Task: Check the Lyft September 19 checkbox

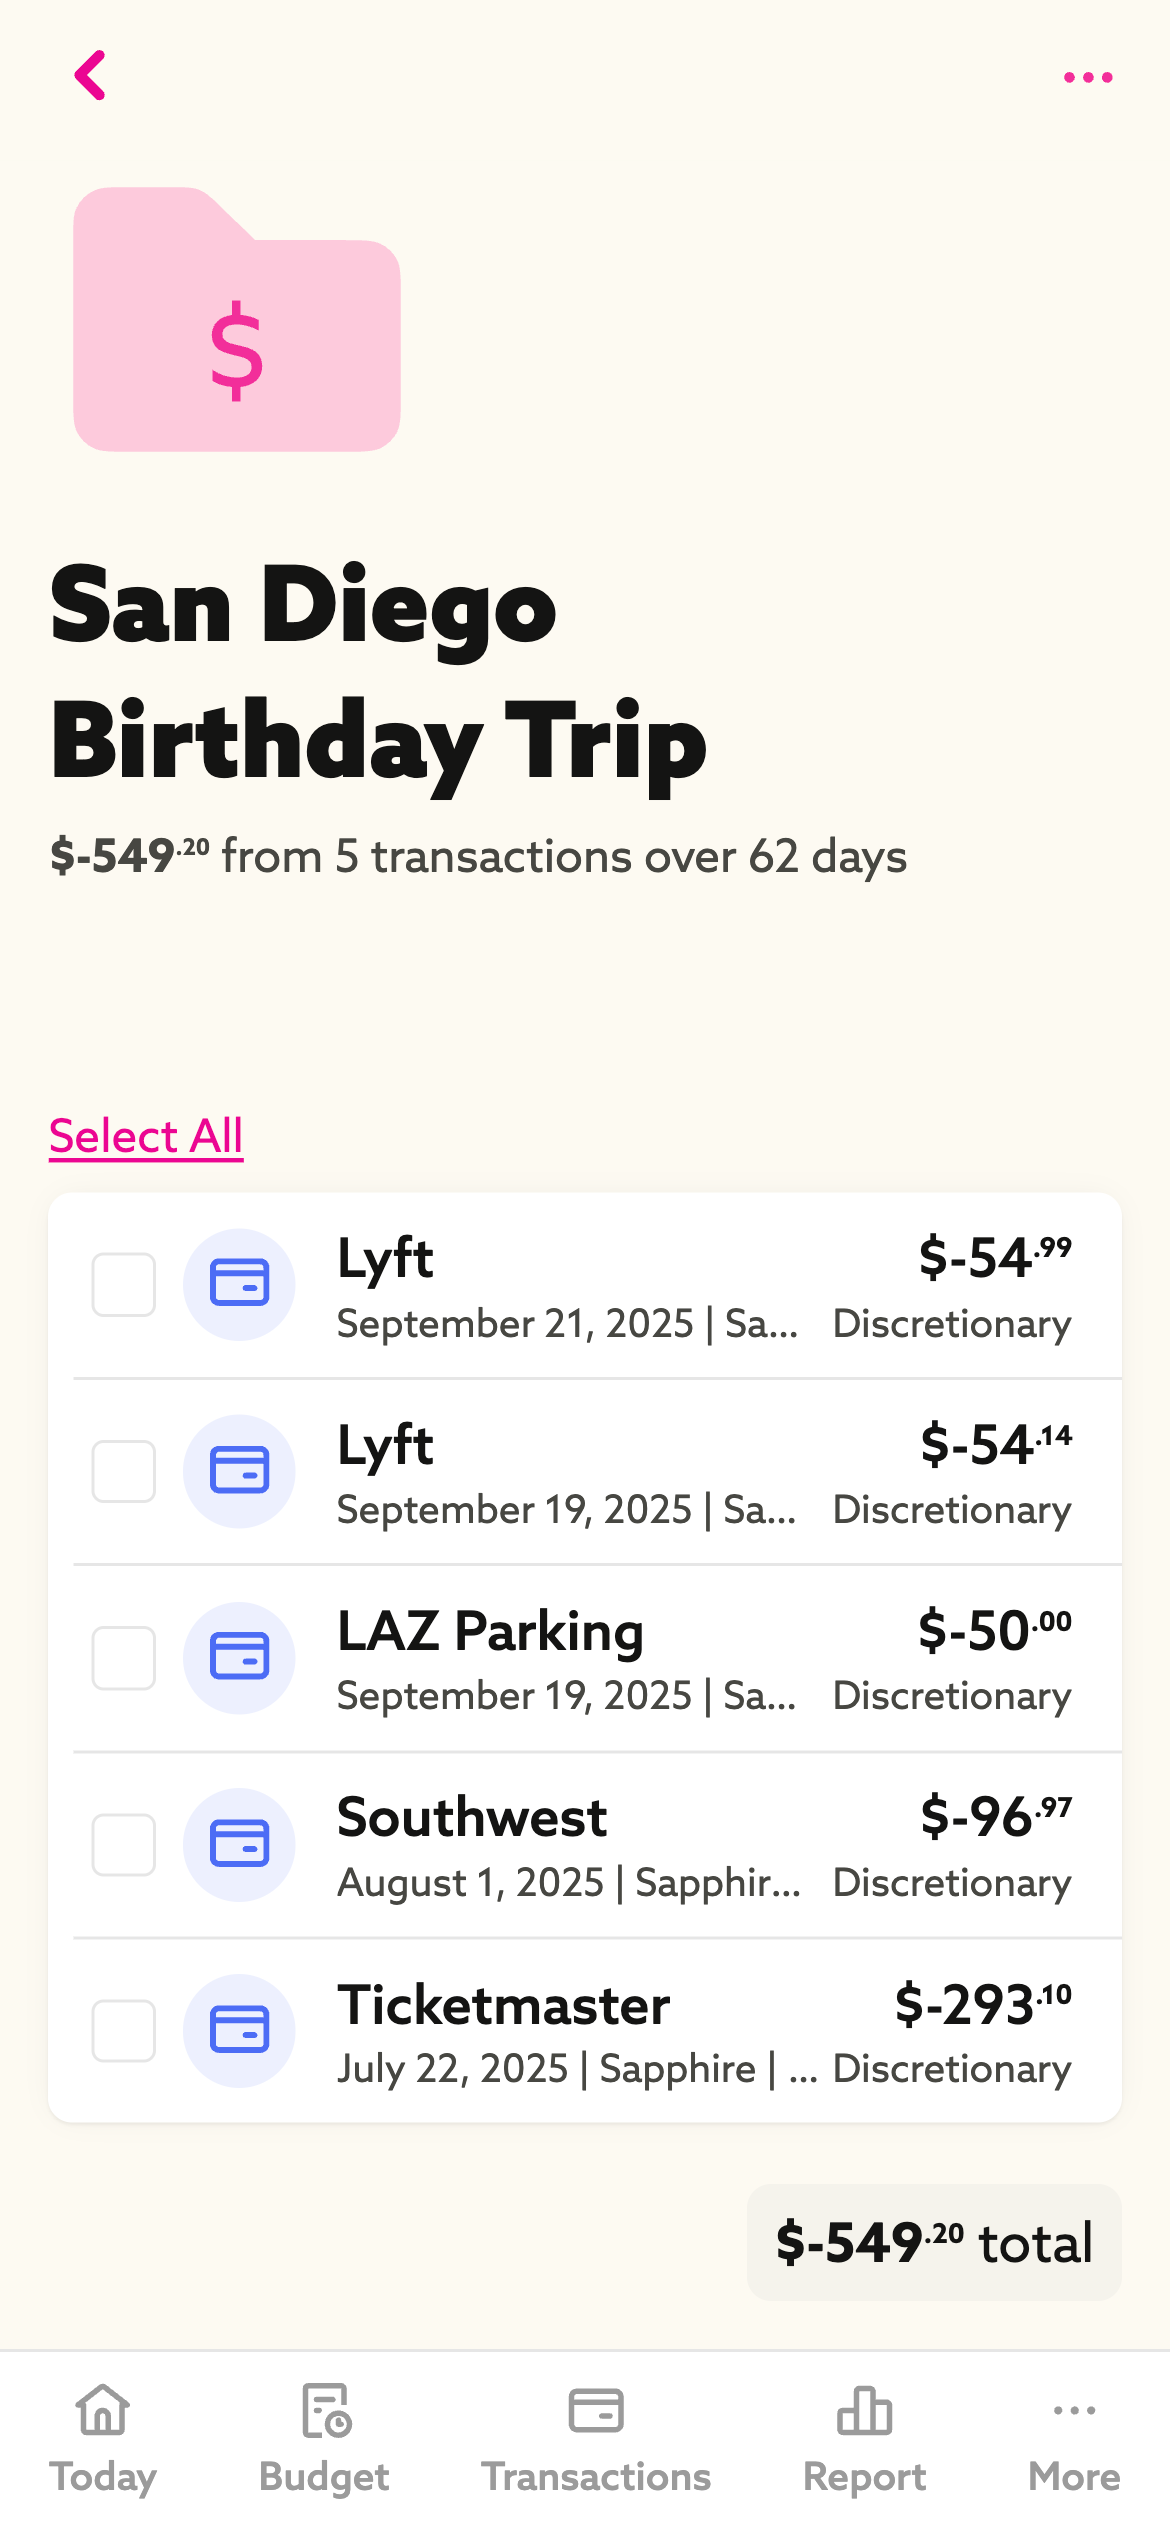Action: point(124,1471)
